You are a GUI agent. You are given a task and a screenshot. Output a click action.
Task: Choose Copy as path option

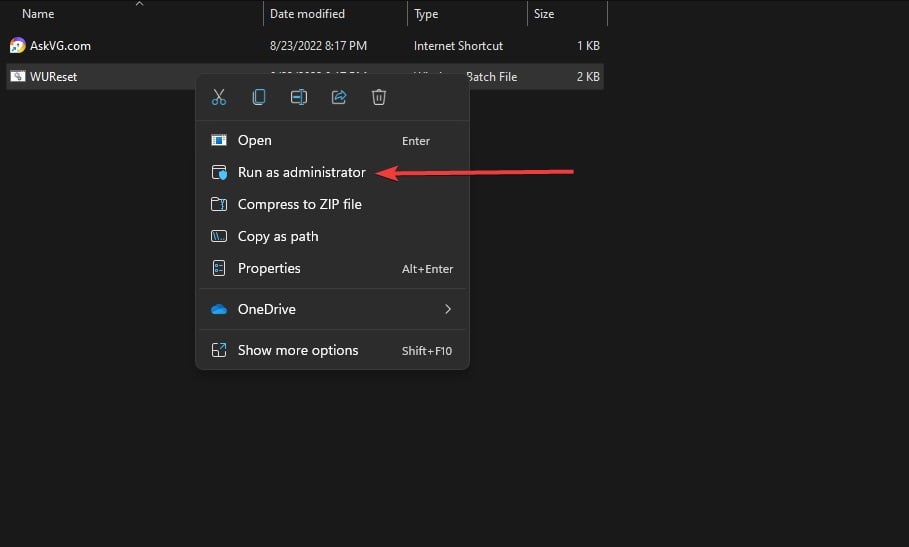click(277, 237)
